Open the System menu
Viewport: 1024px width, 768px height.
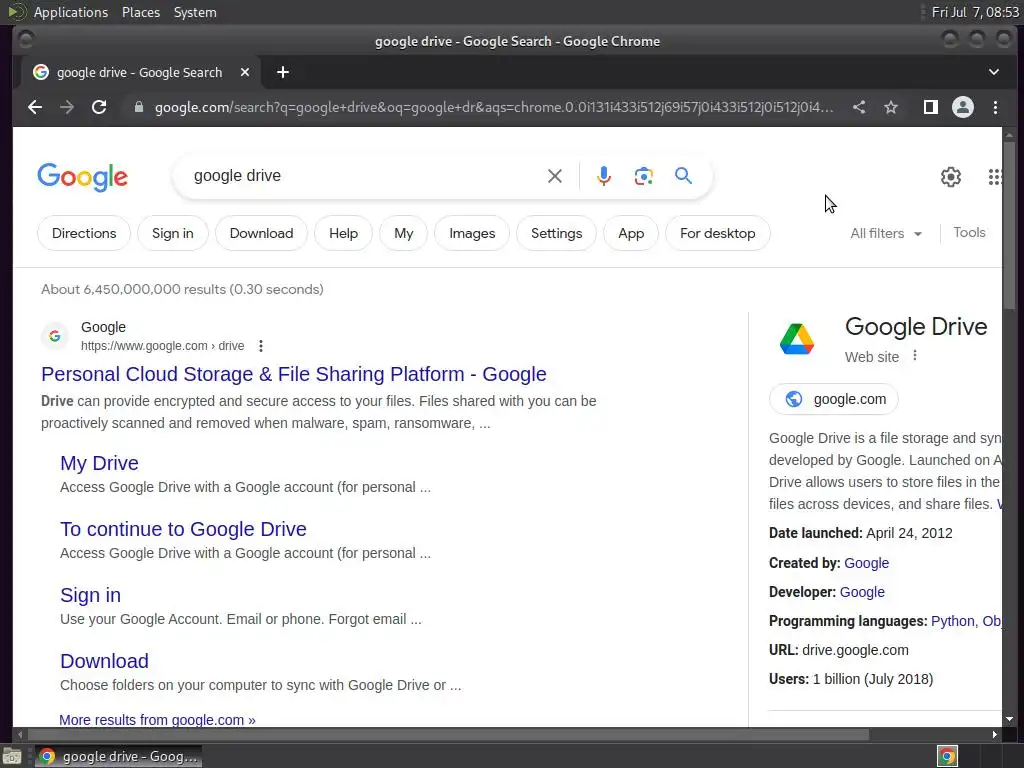pyautogui.click(x=195, y=12)
